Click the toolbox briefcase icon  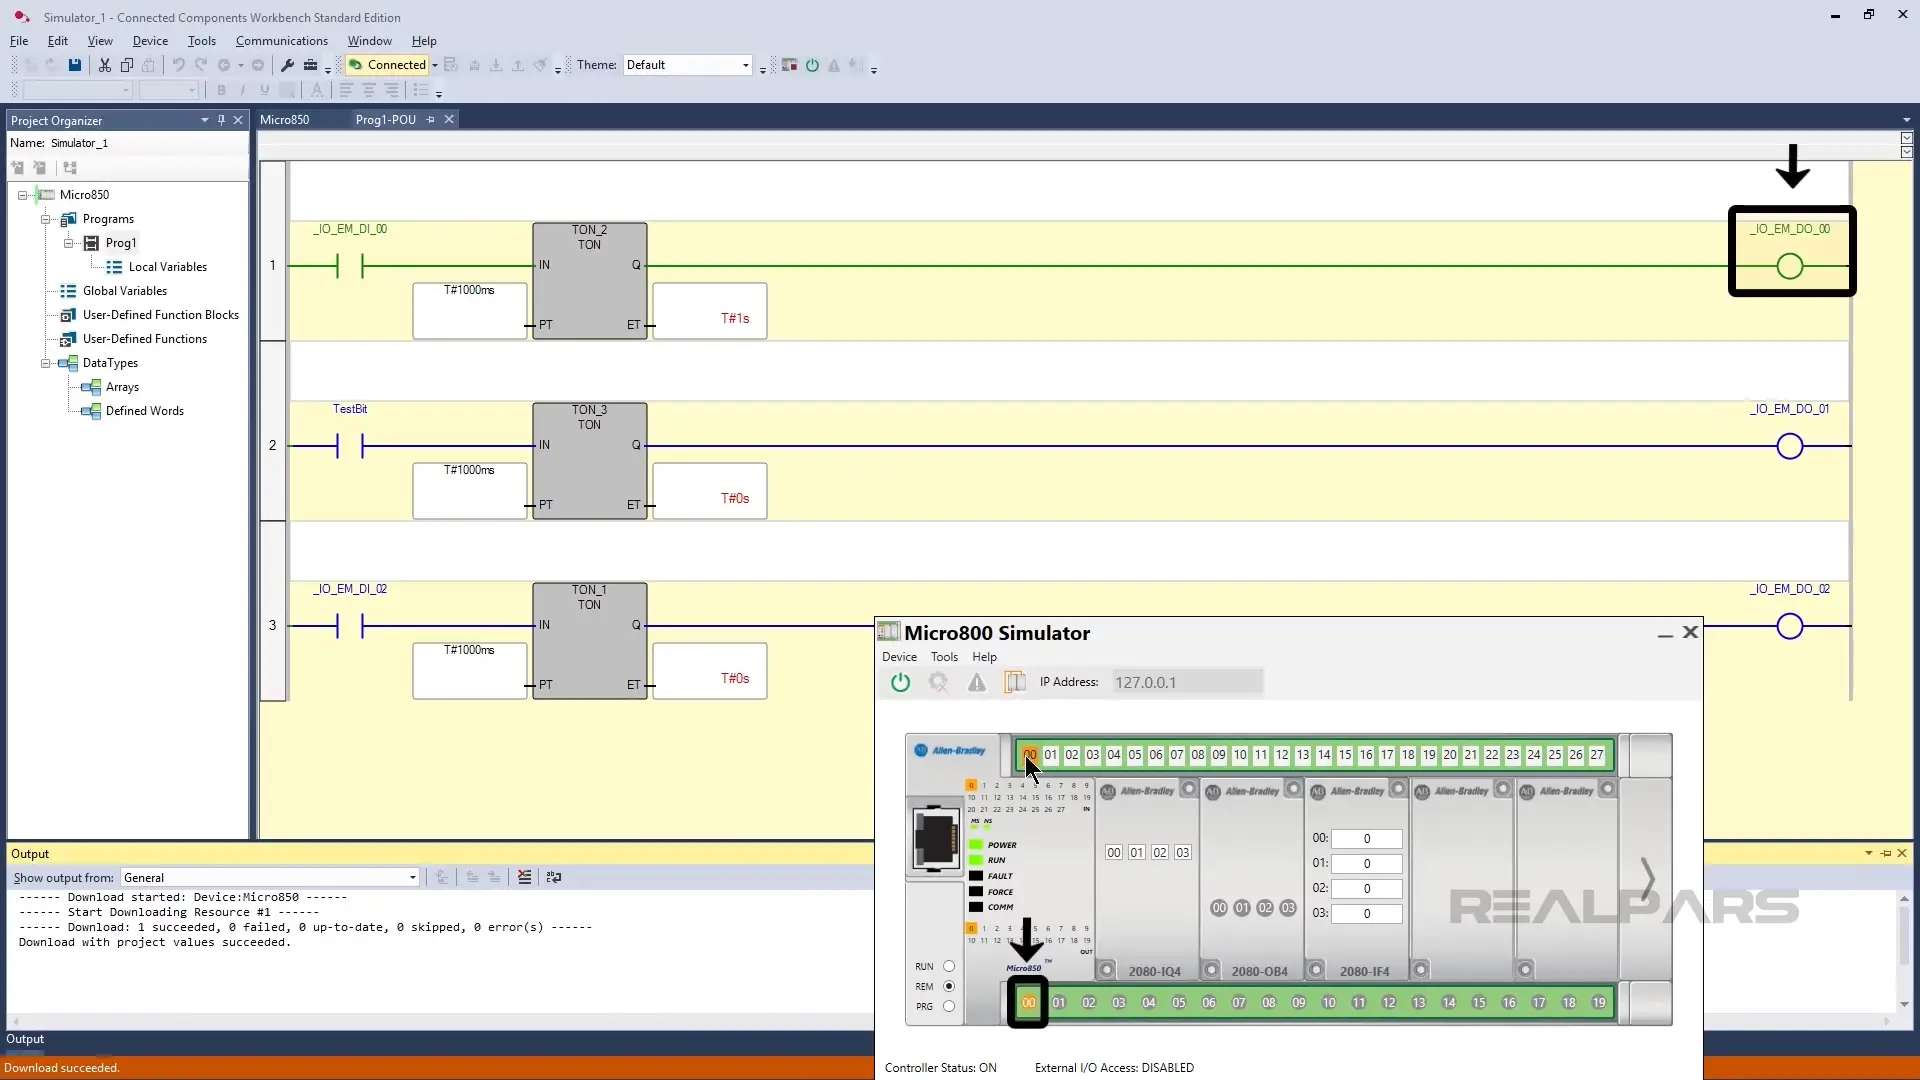coord(310,65)
